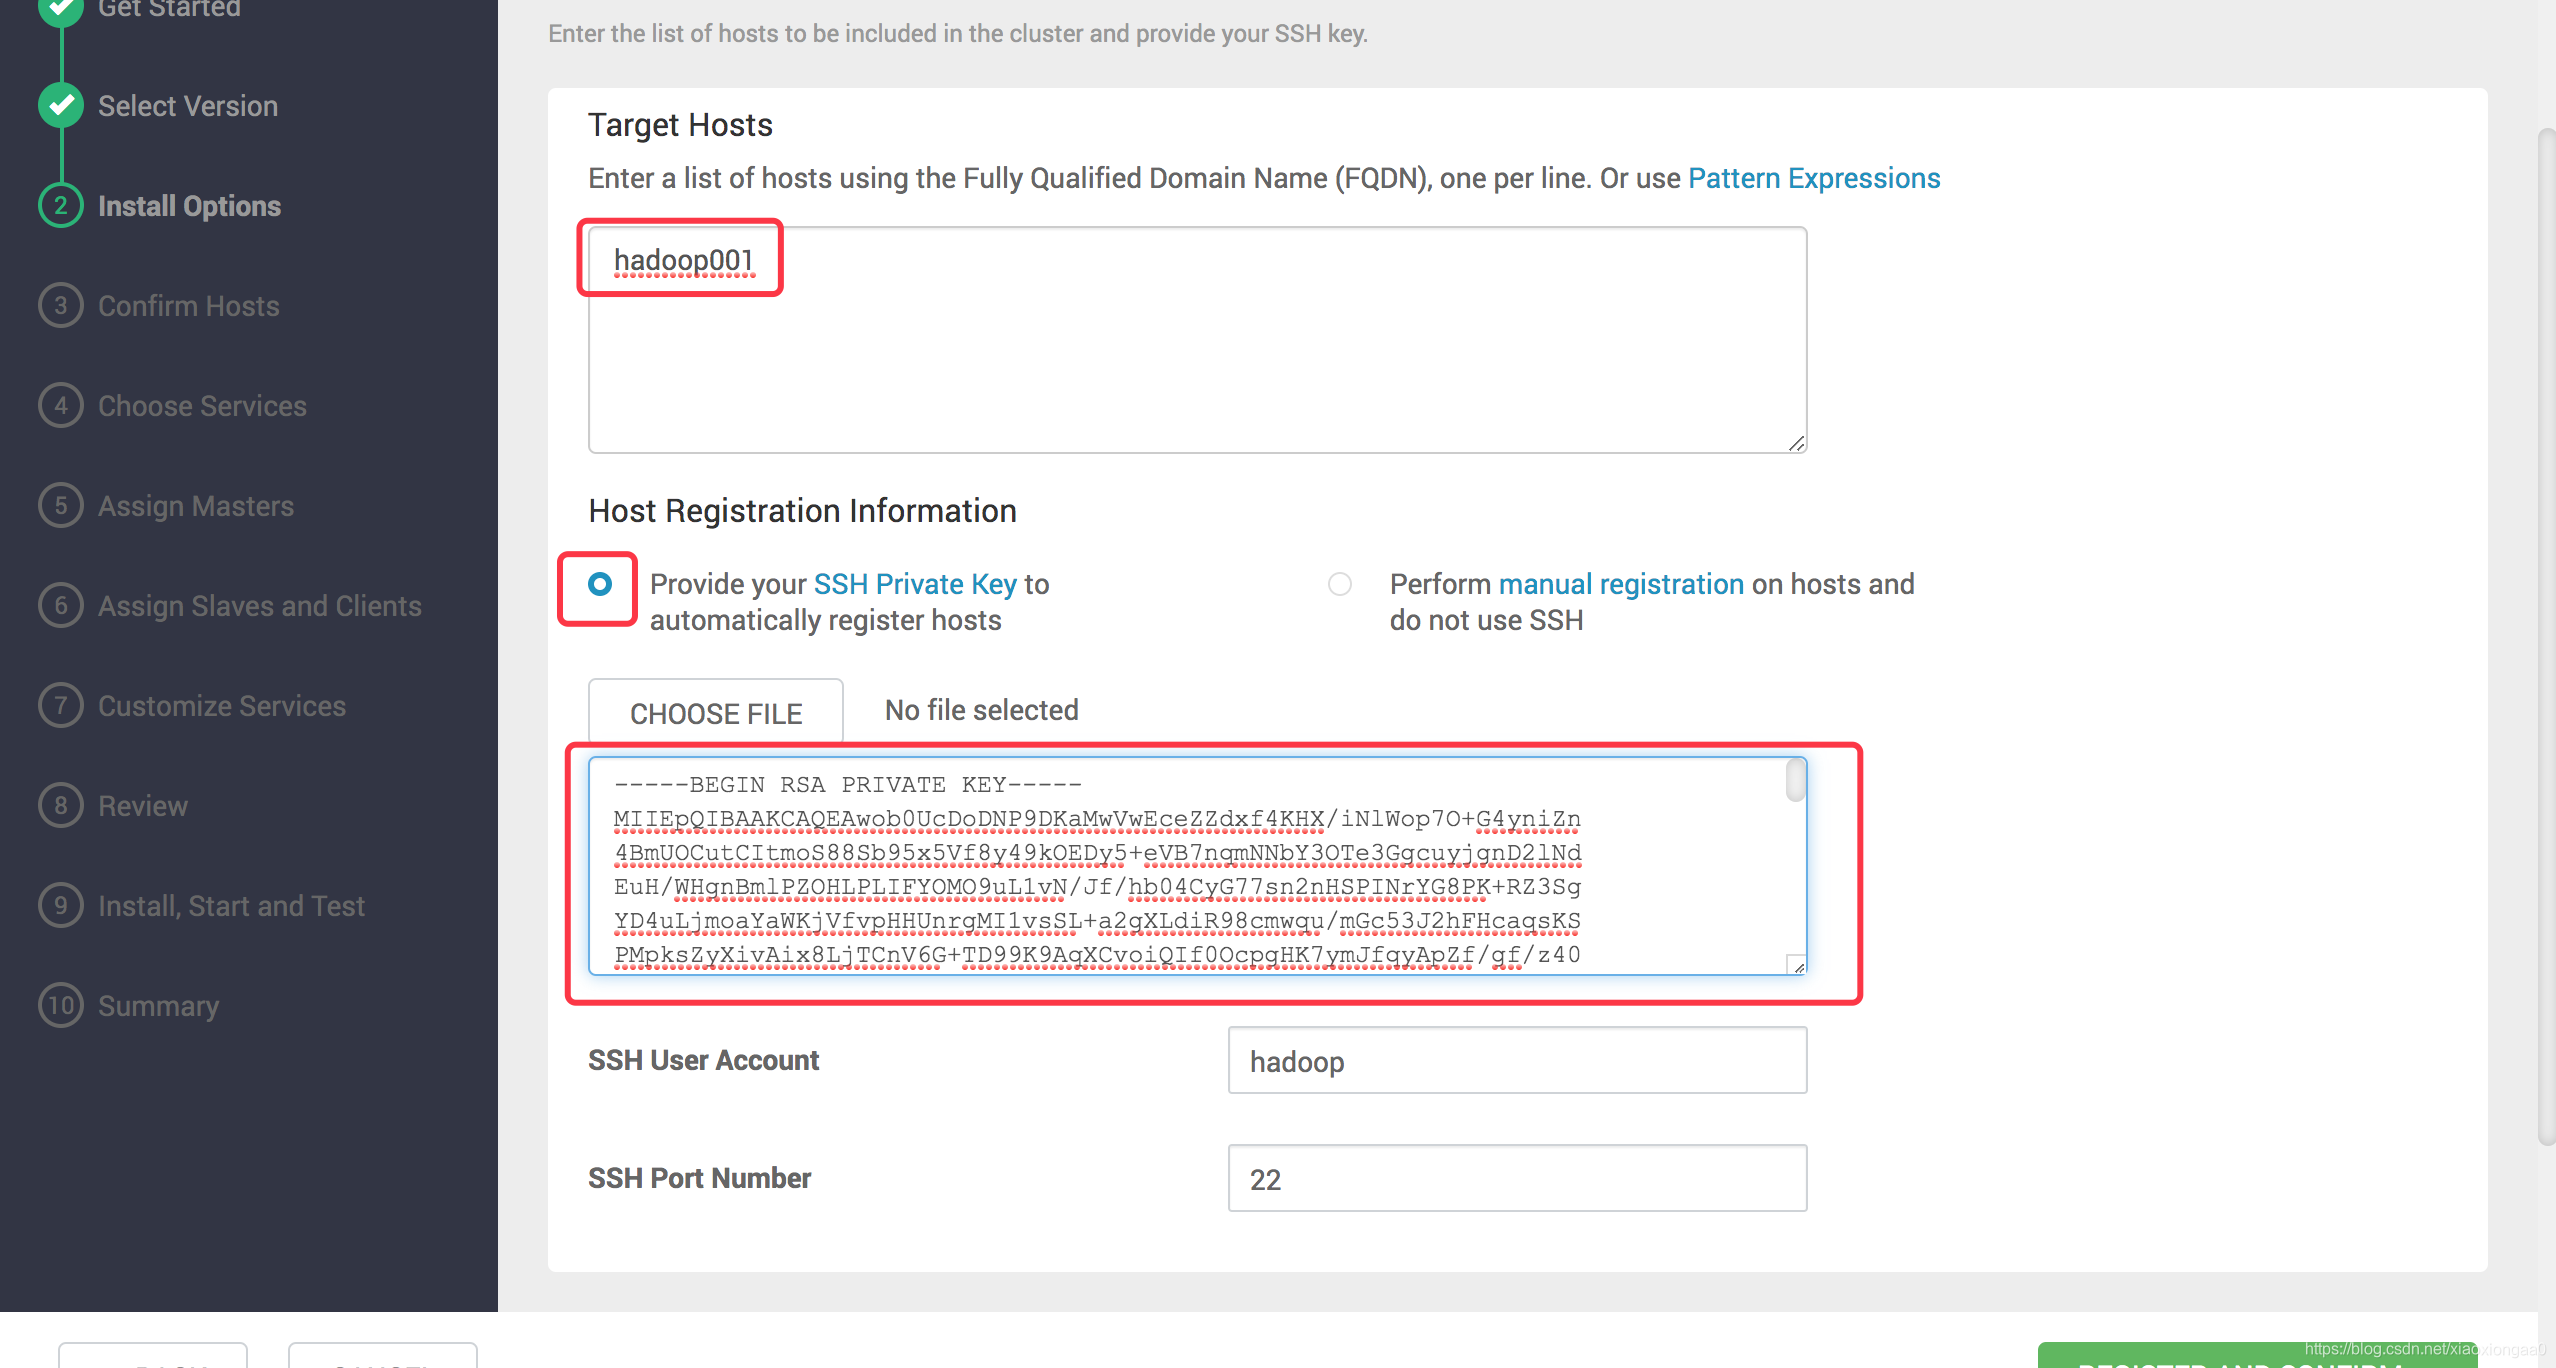Click the step 4 Choose Services circle icon
The width and height of the screenshot is (2556, 1368).
pos(61,405)
